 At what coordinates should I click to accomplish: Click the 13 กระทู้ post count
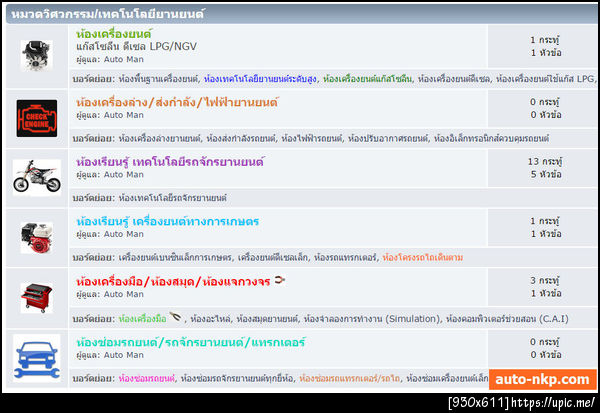pos(545,162)
